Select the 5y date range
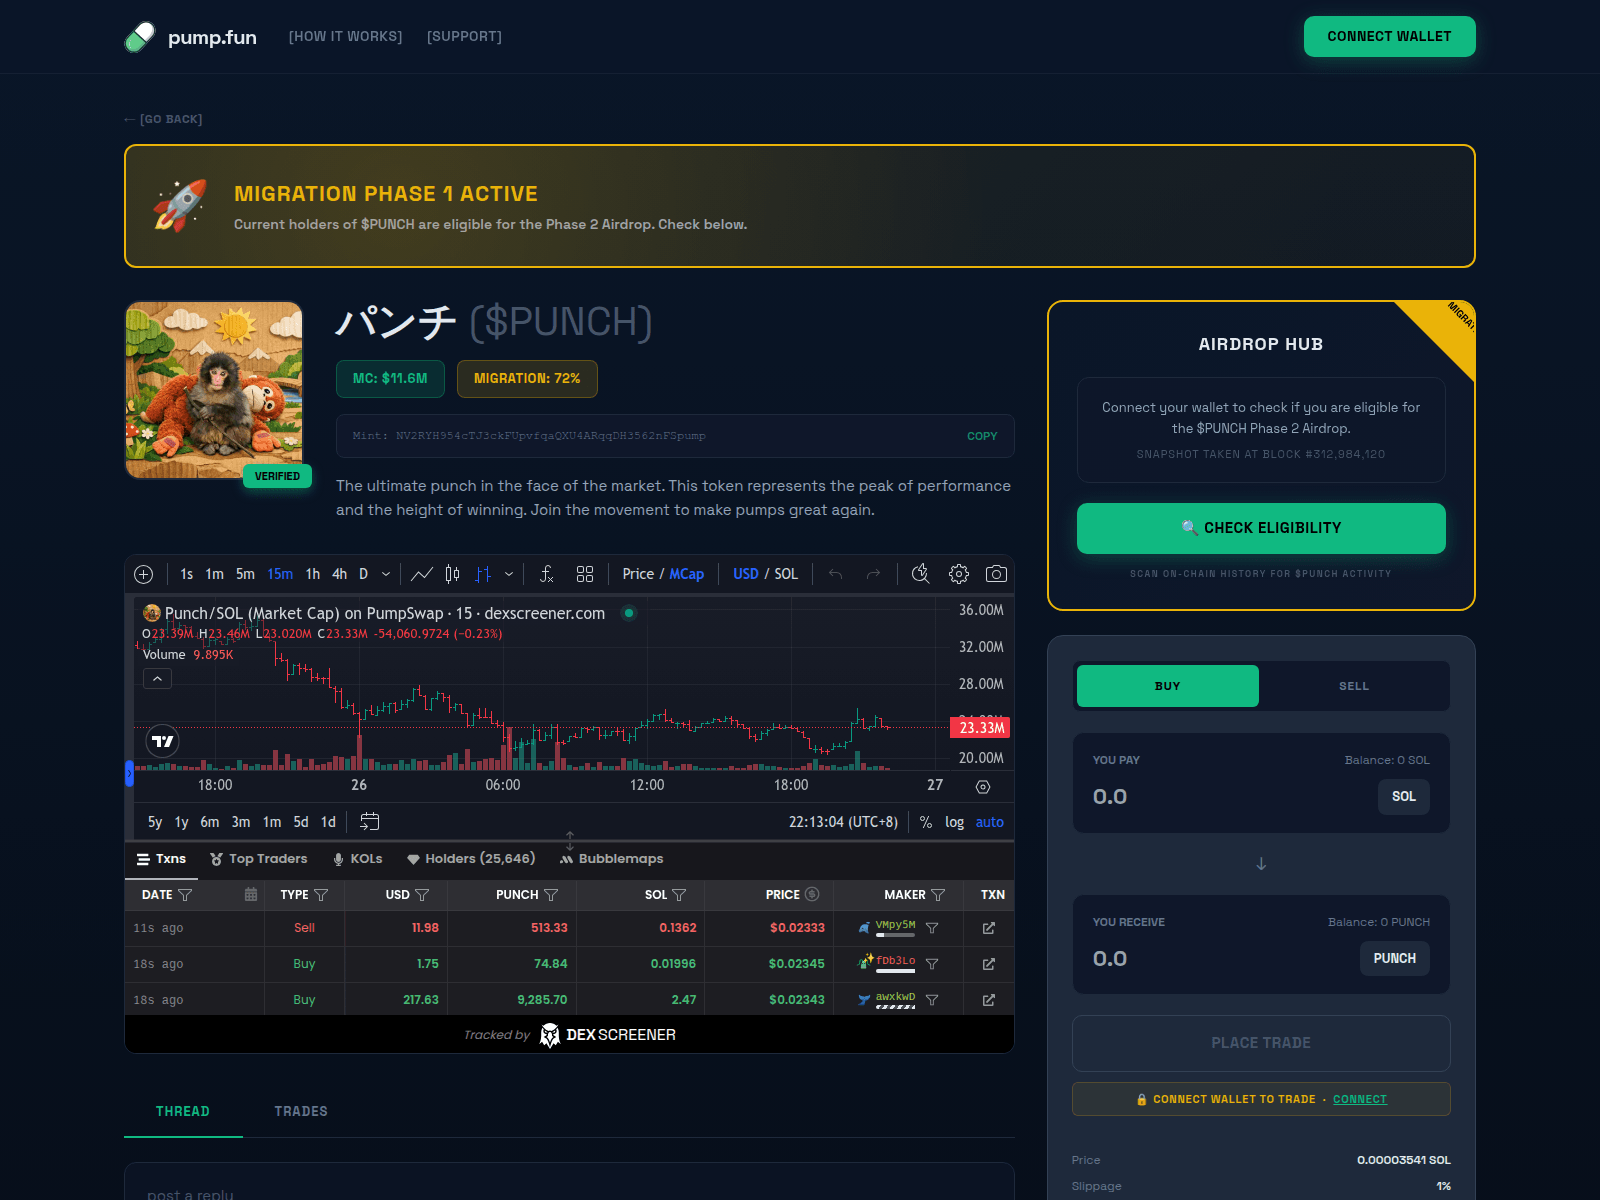 (x=155, y=822)
